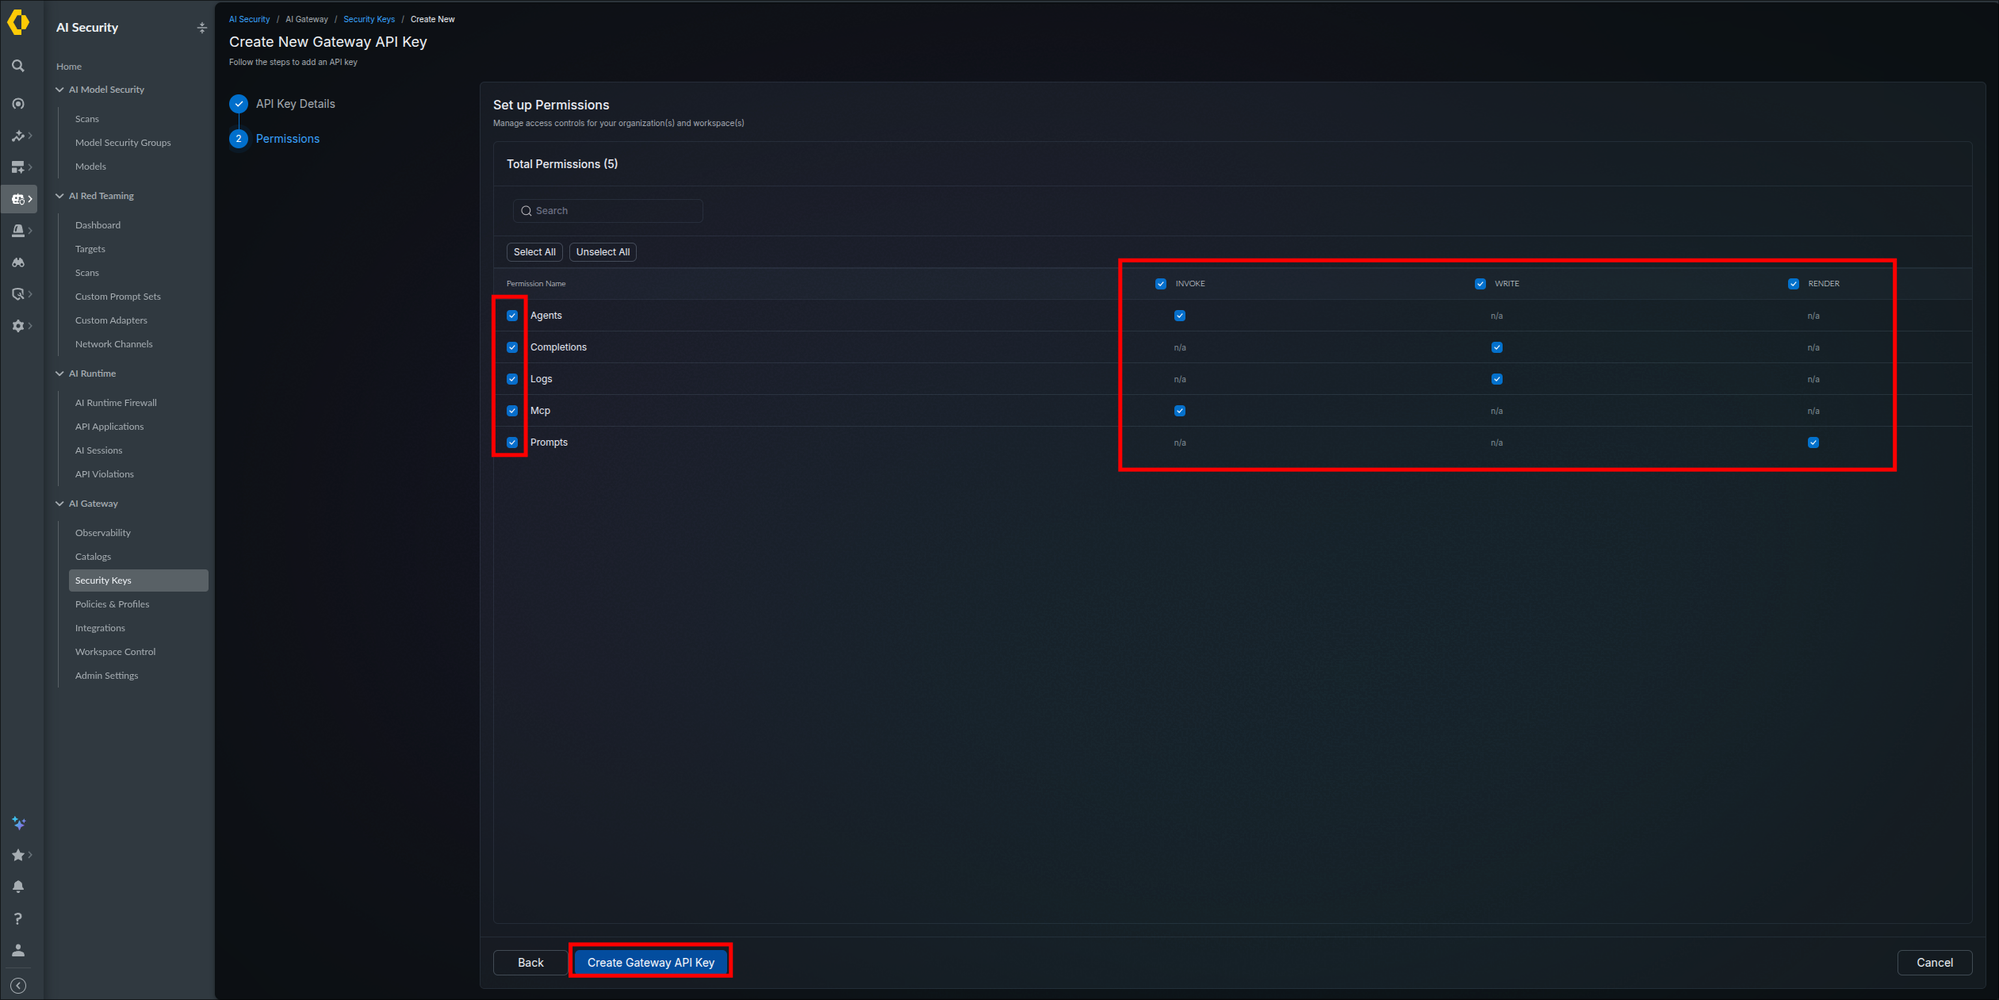Toggle Logs WRITE permission checkbox
This screenshot has height=1000, width=1999.
pos(1497,379)
